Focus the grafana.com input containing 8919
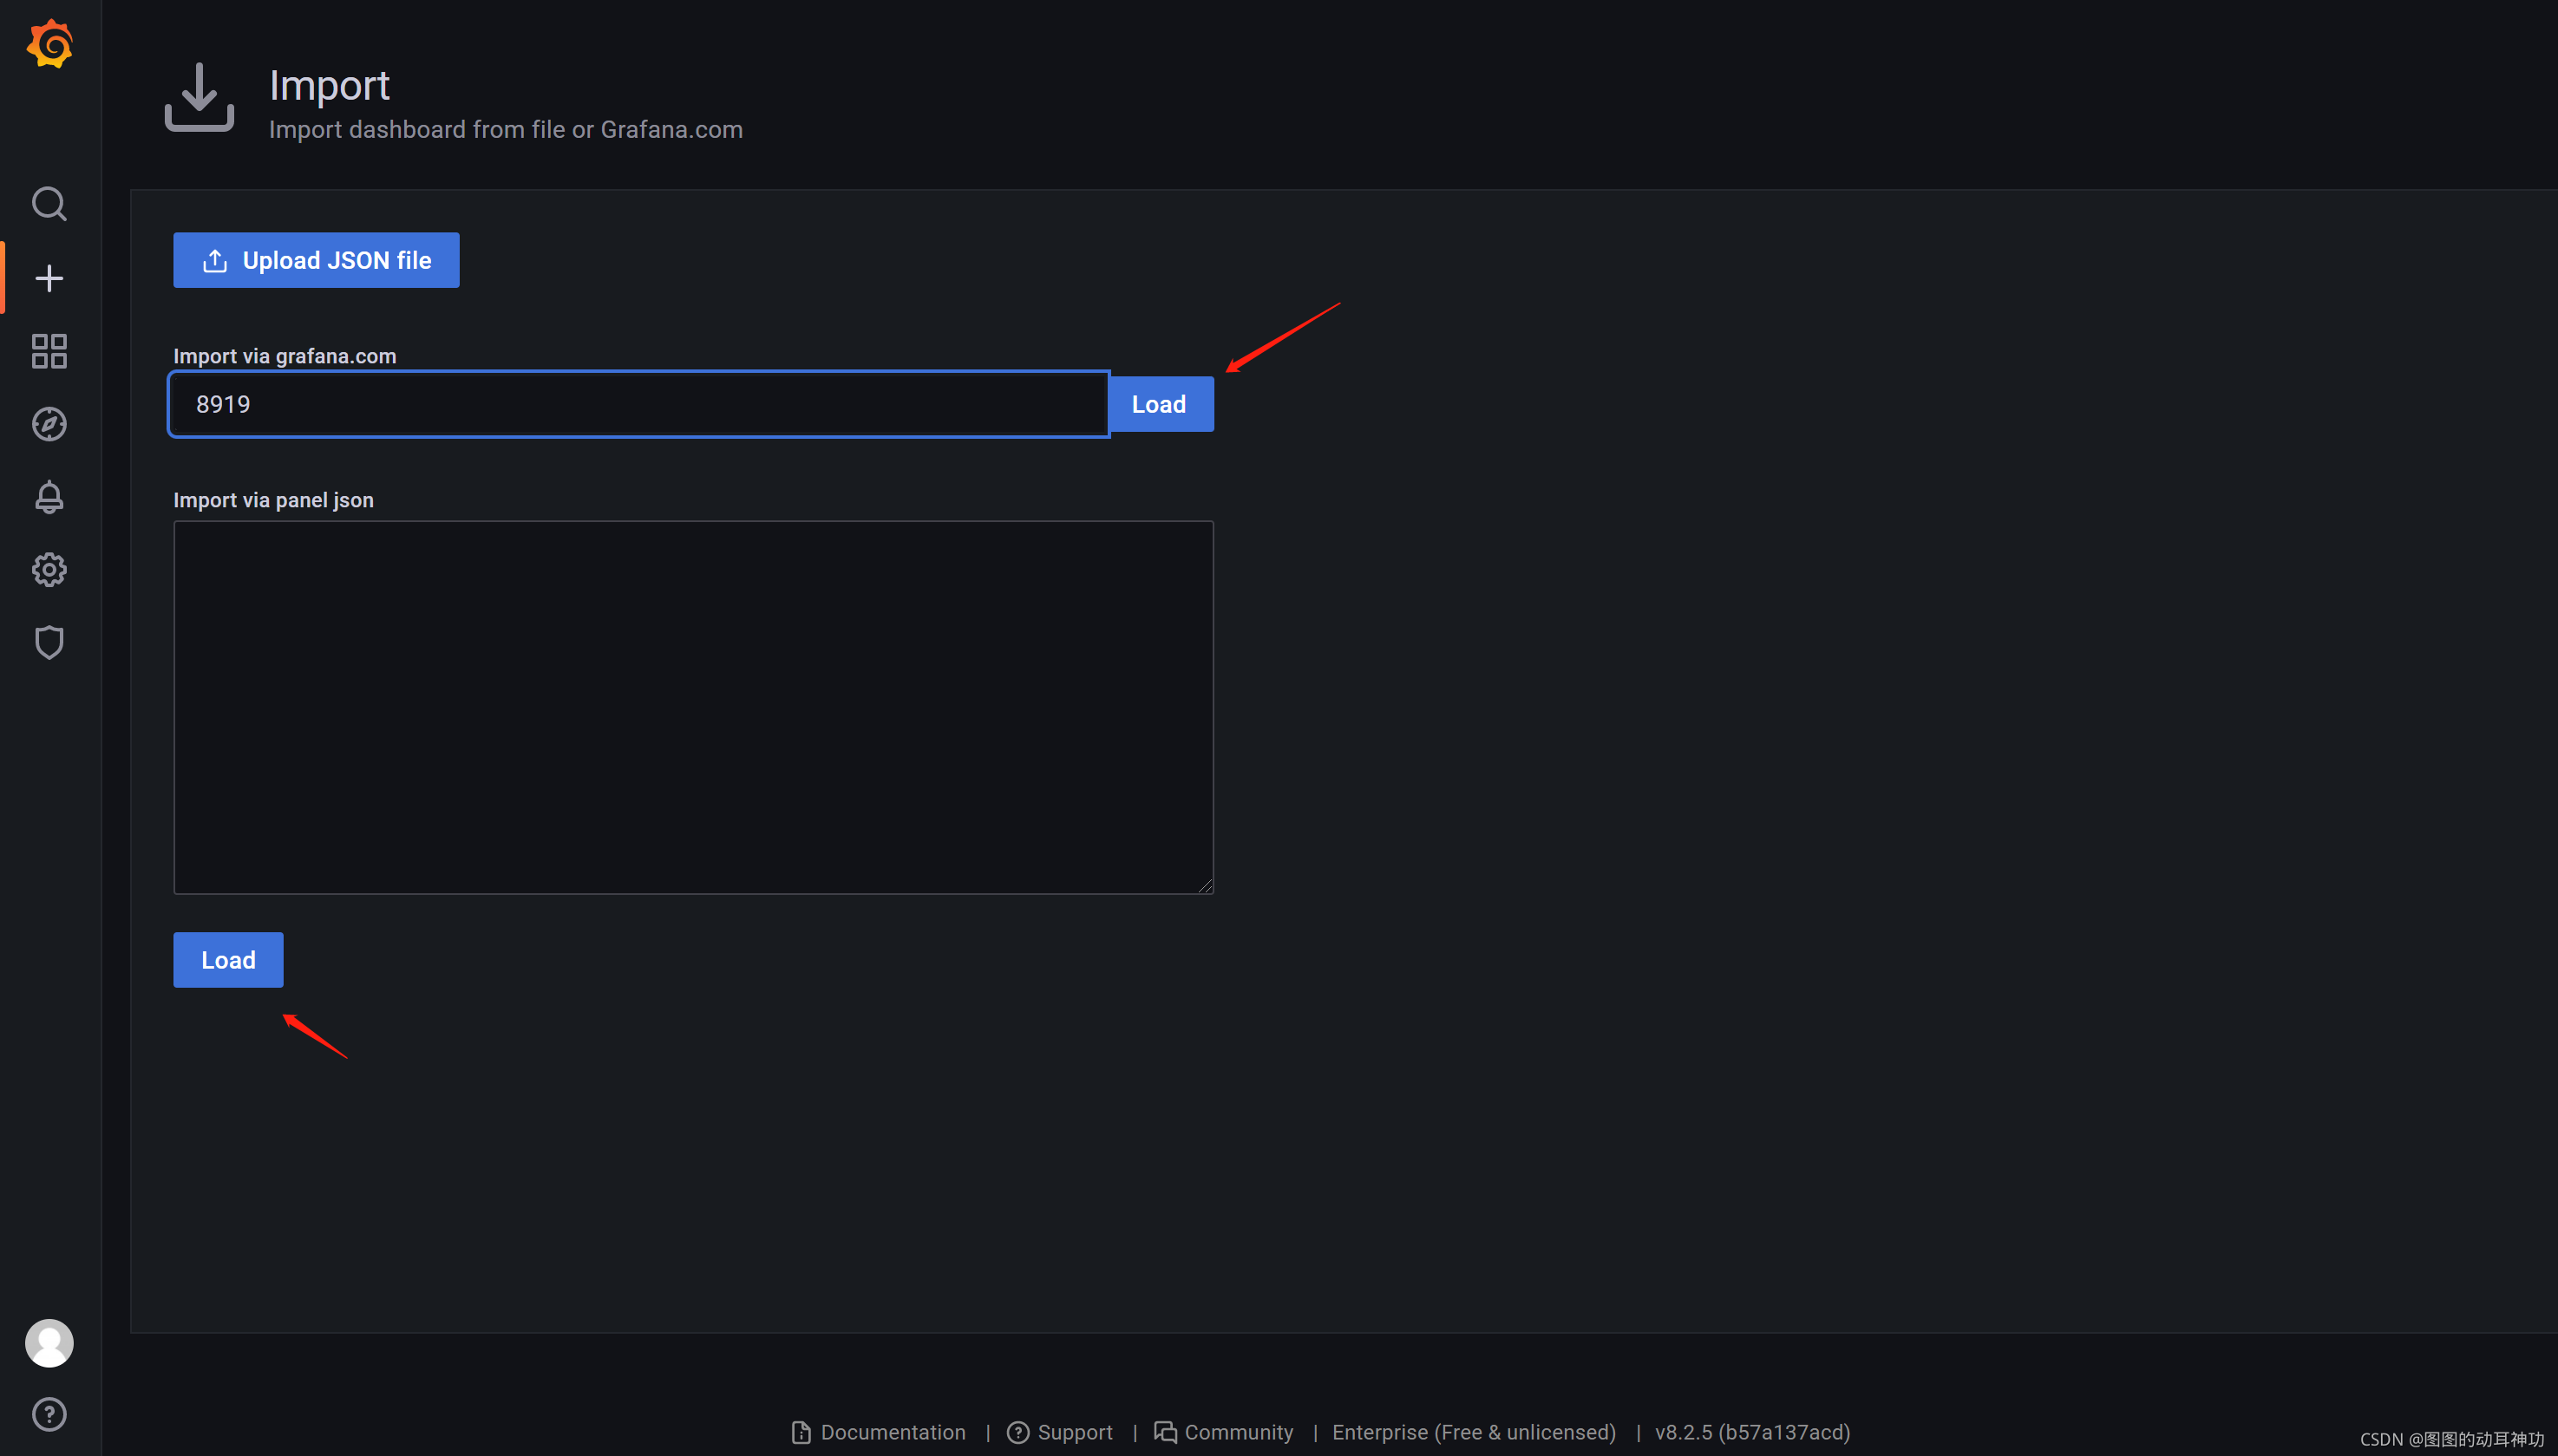This screenshot has width=2558, height=1456. click(640, 404)
